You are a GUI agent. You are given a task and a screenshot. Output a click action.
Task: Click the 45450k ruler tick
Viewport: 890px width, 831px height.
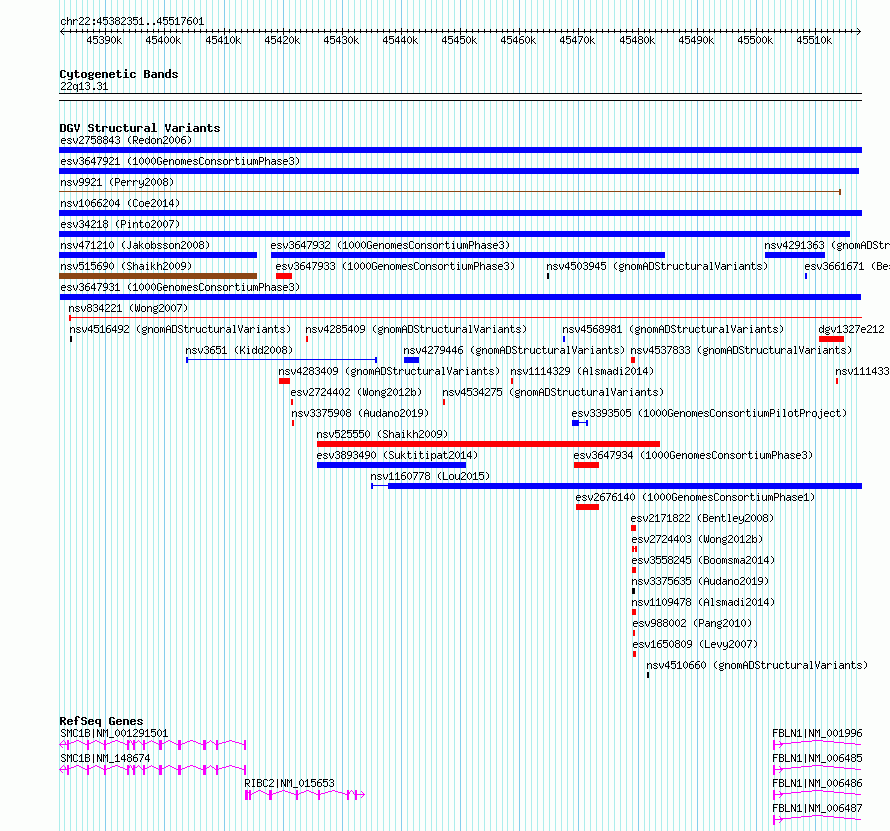coord(459,40)
